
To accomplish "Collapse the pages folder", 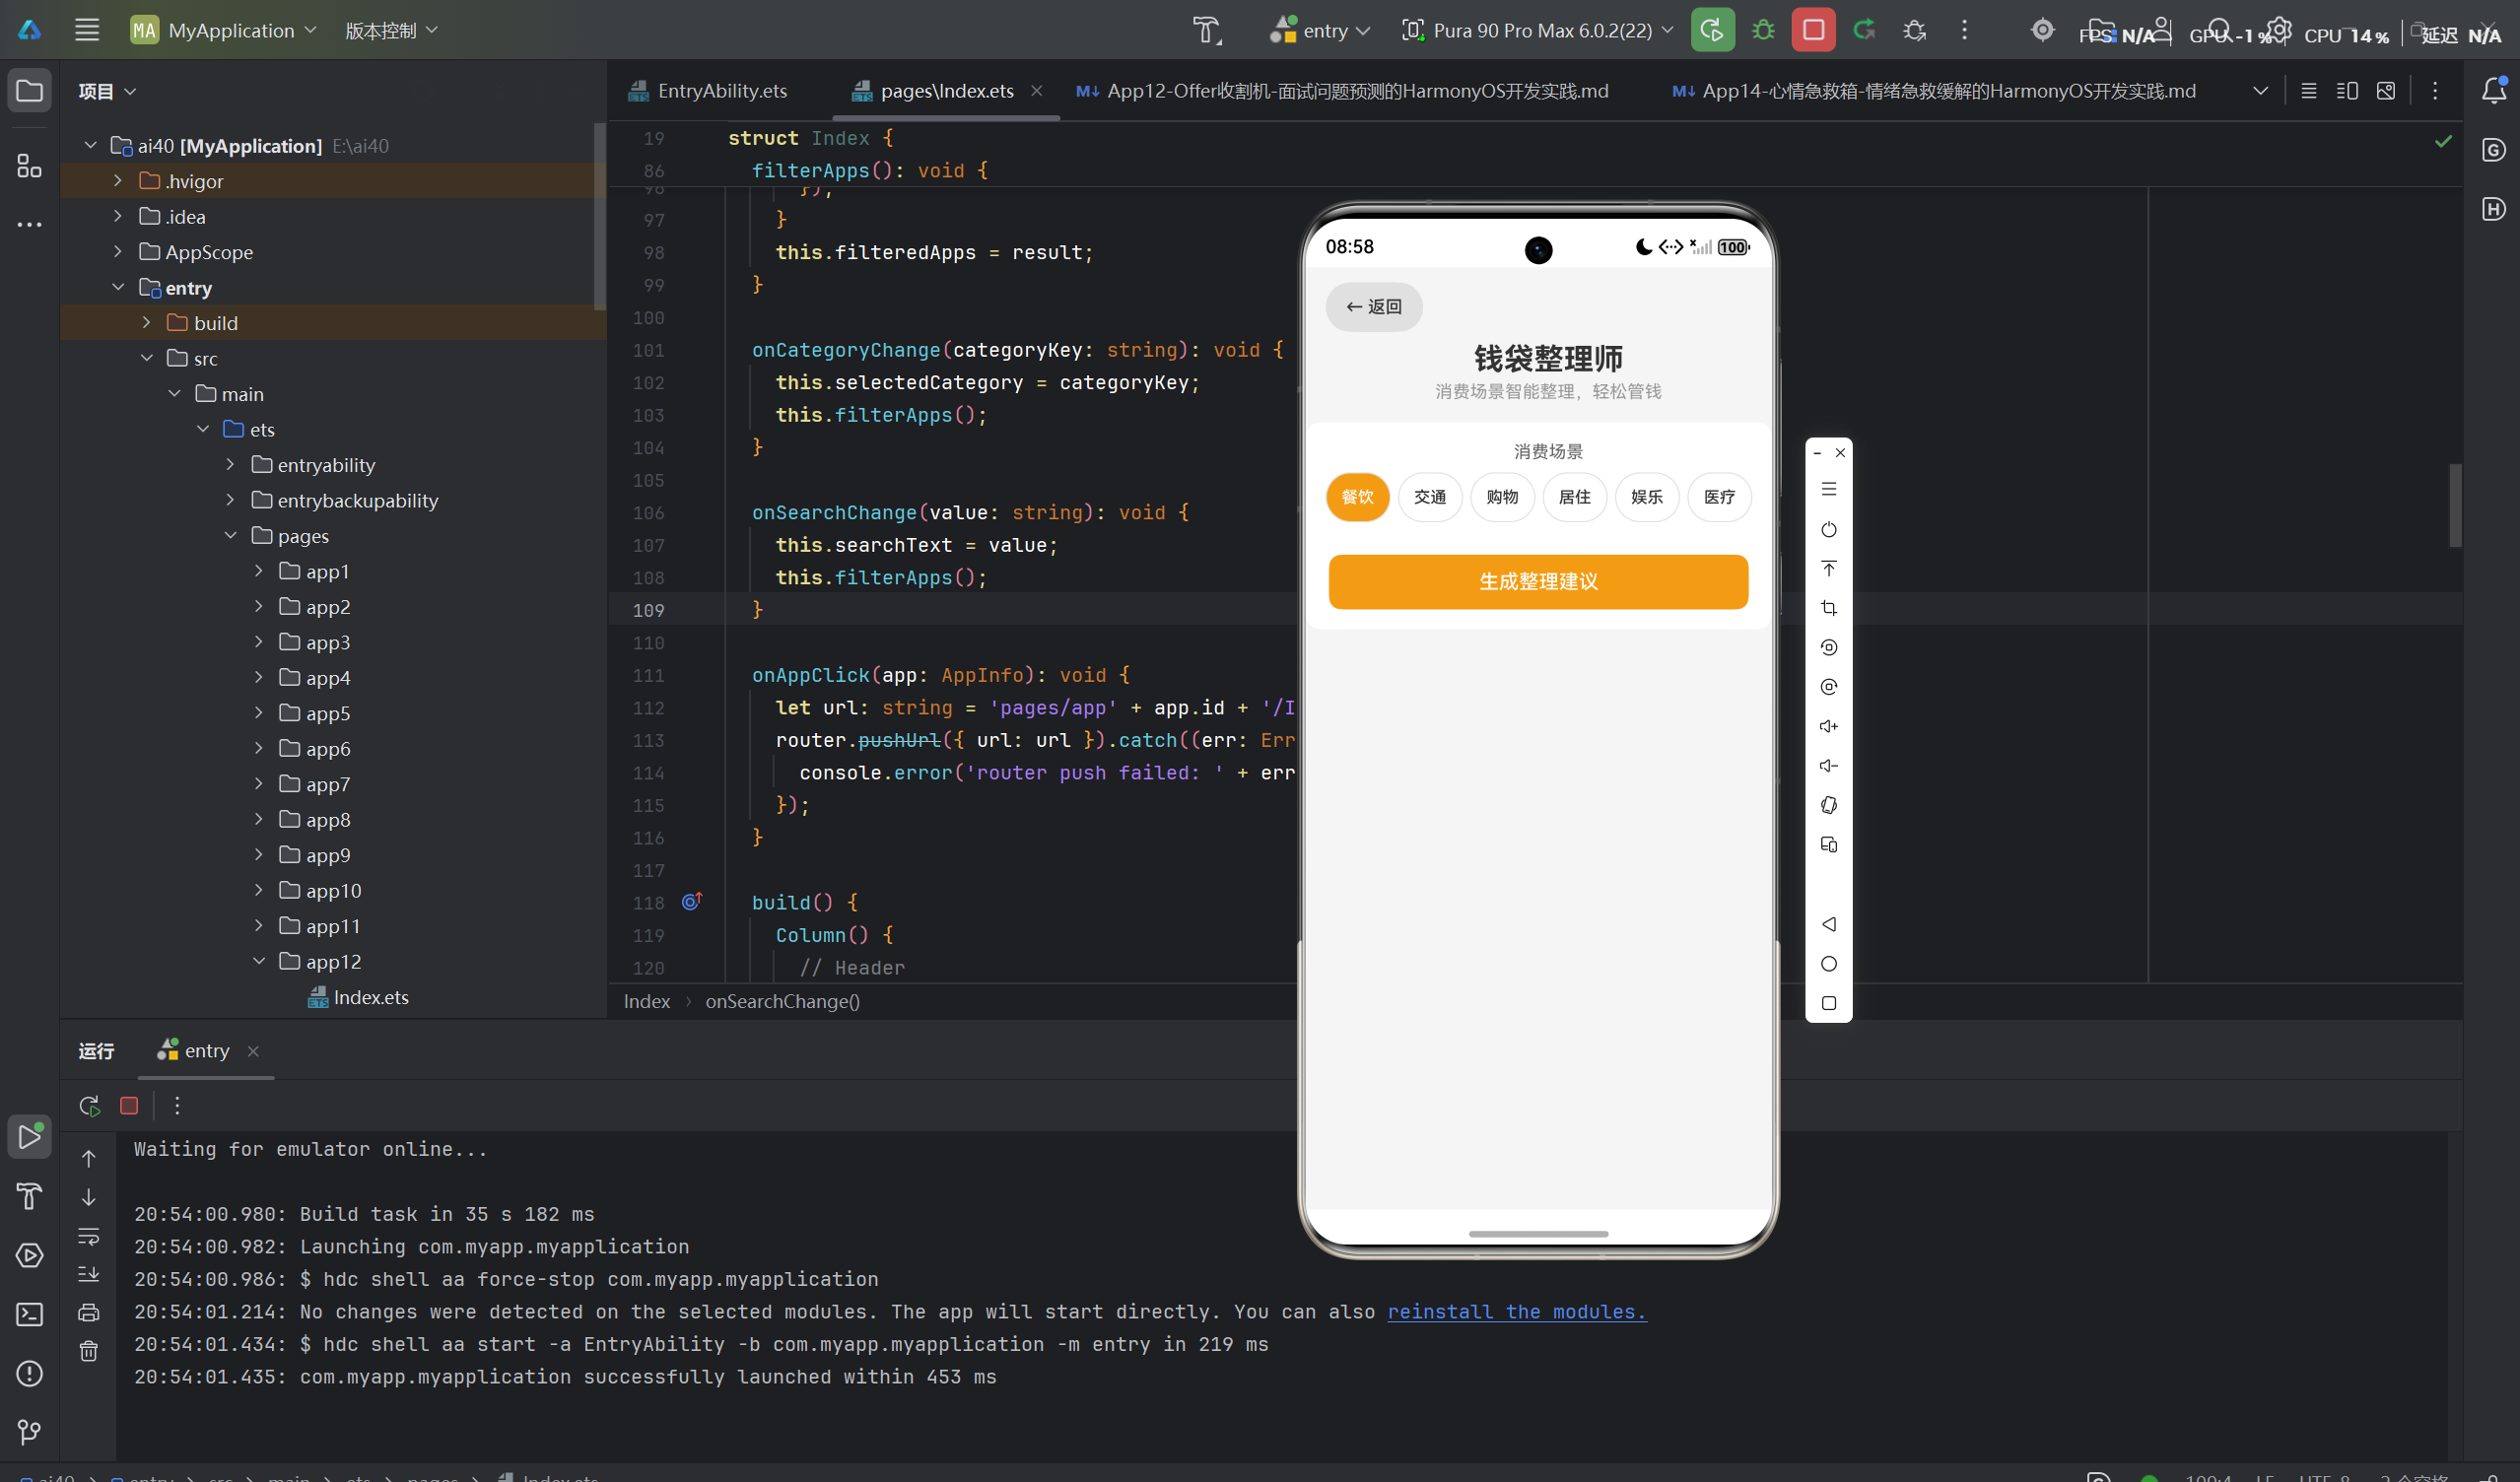I will (231, 536).
